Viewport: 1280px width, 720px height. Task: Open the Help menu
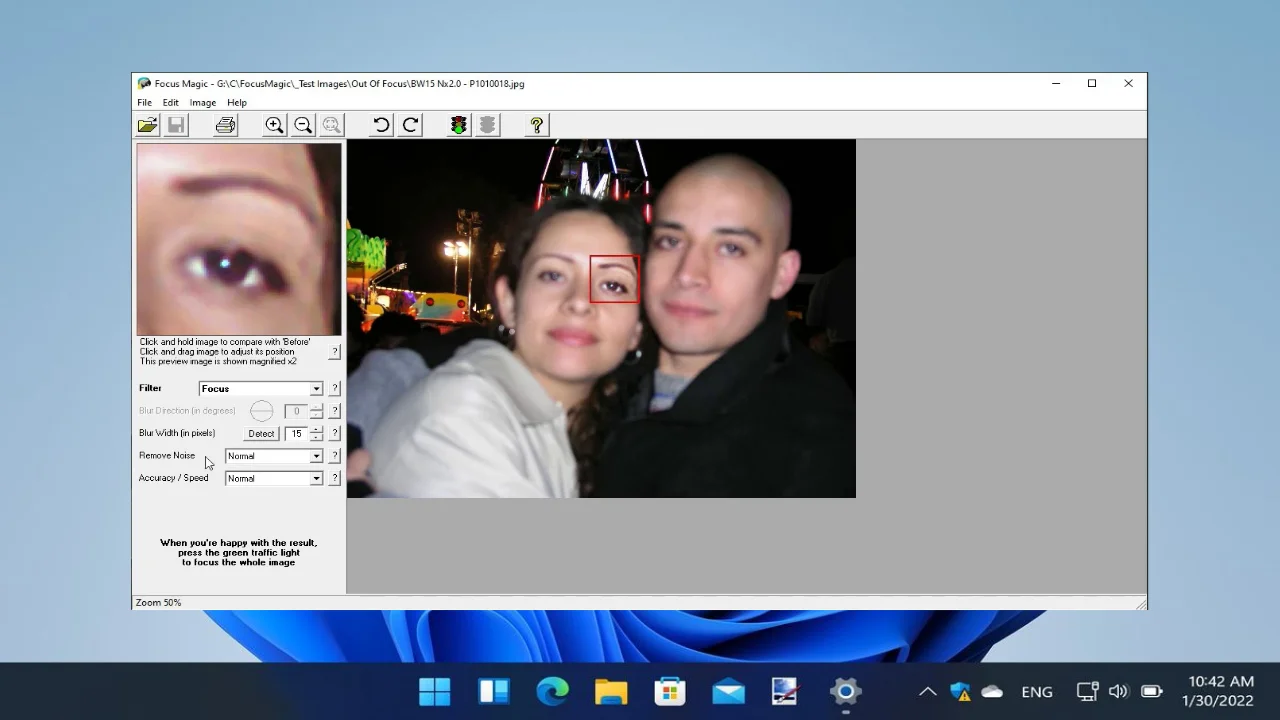tap(237, 103)
